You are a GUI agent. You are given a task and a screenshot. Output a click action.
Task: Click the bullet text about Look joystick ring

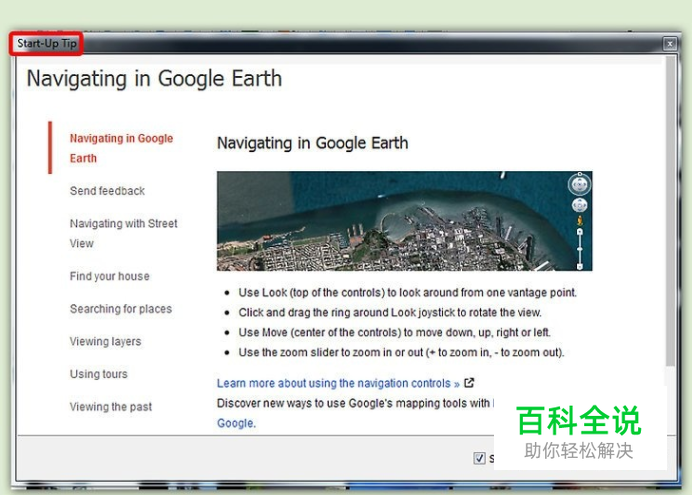(390, 312)
